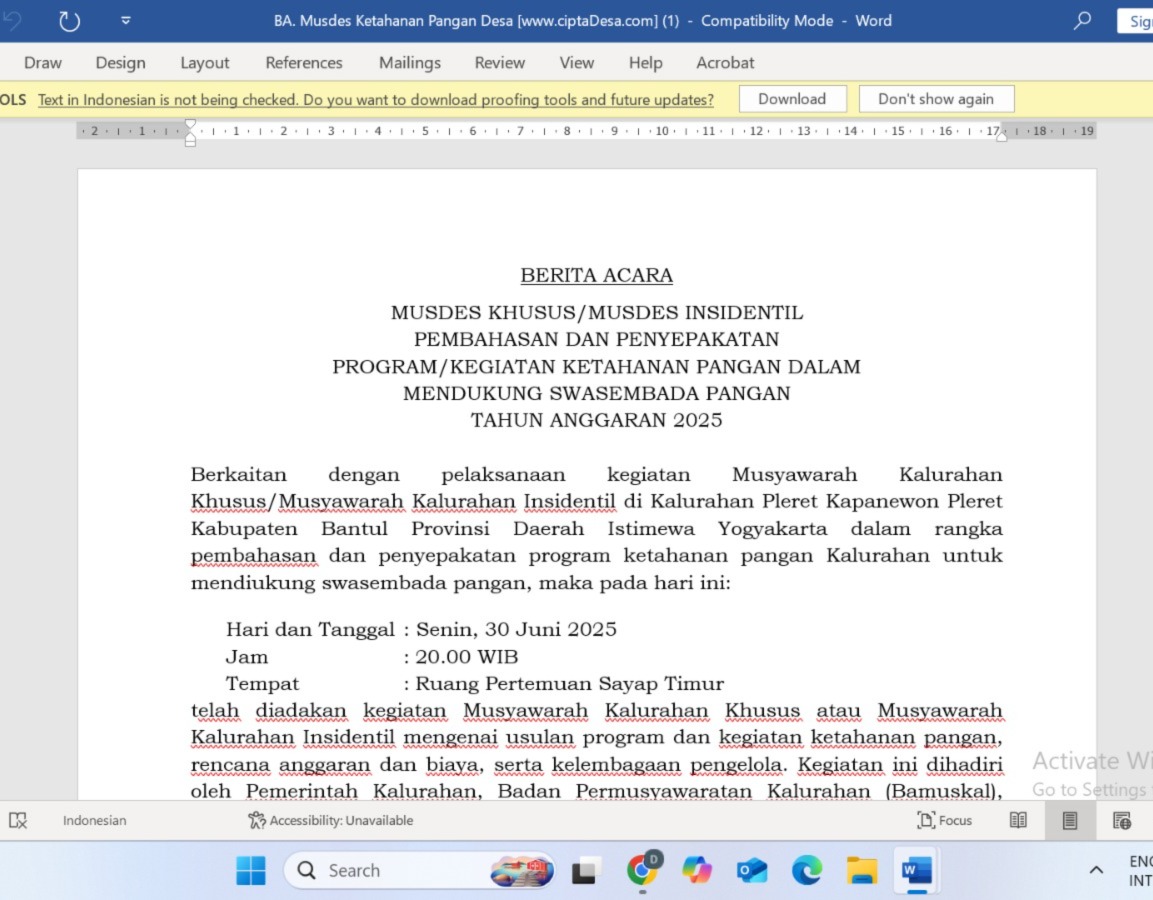Open Copilot from the taskbar
Viewport: 1153px width, 900px height.
tap(697, 871)
